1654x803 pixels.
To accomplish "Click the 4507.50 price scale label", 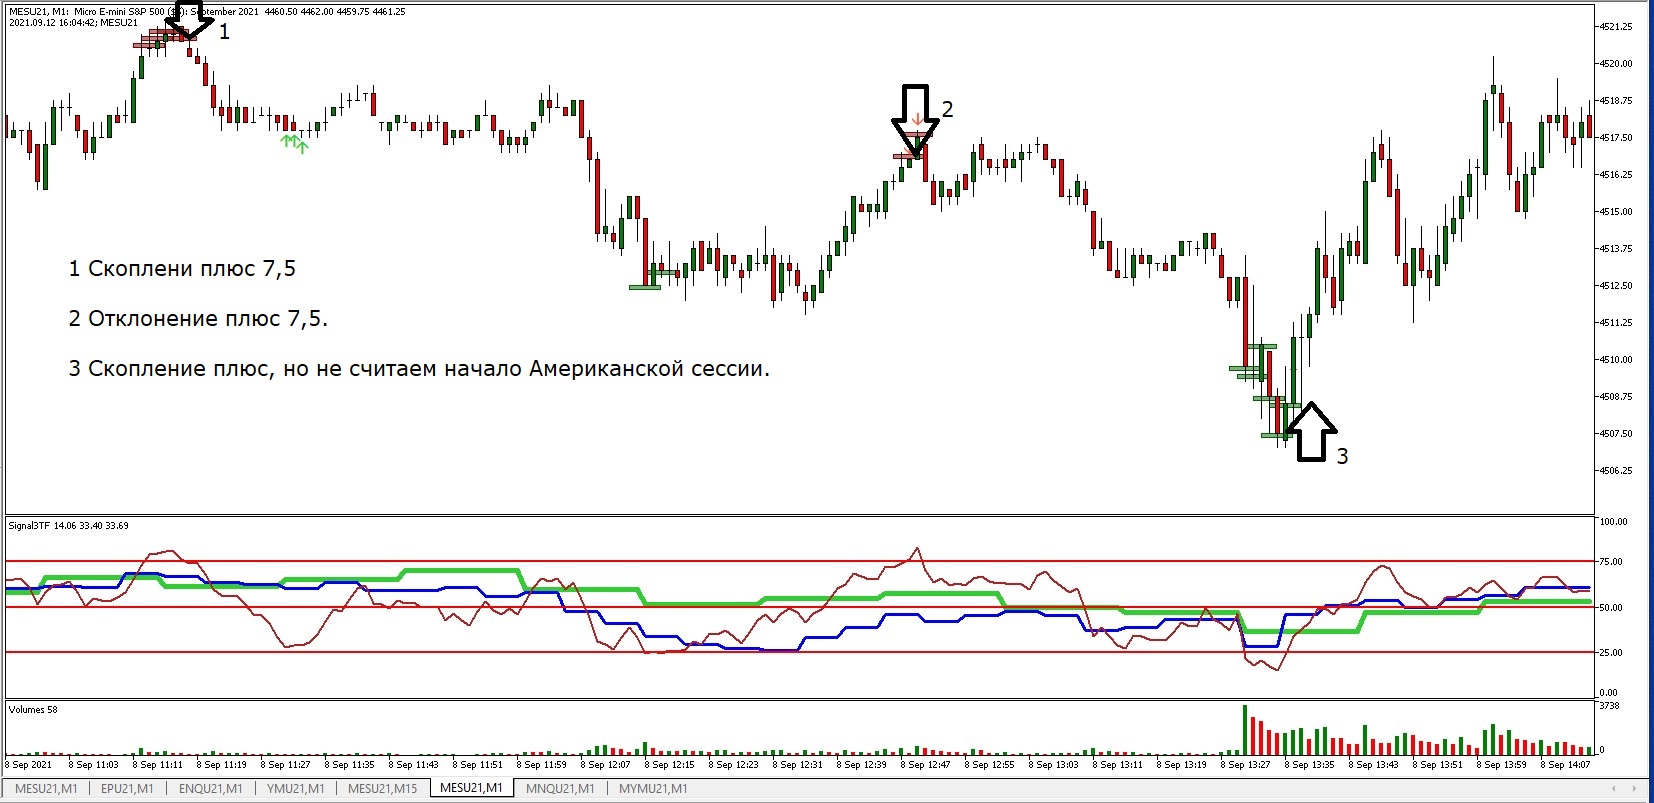I will pyautogui.click(x=1616, y=434).
